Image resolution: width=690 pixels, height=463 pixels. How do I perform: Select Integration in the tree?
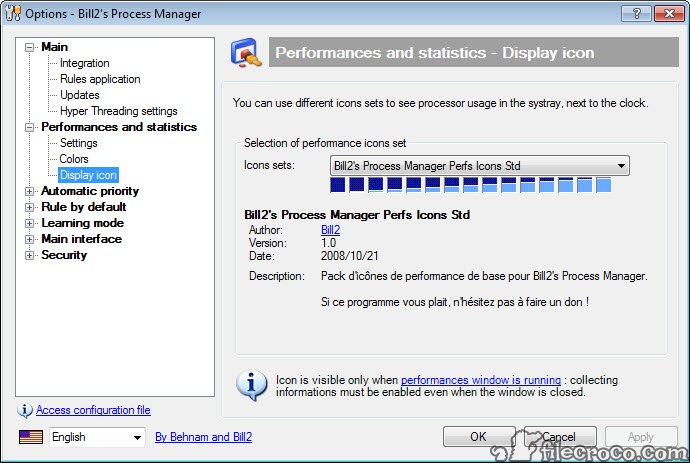click(84, 63)
